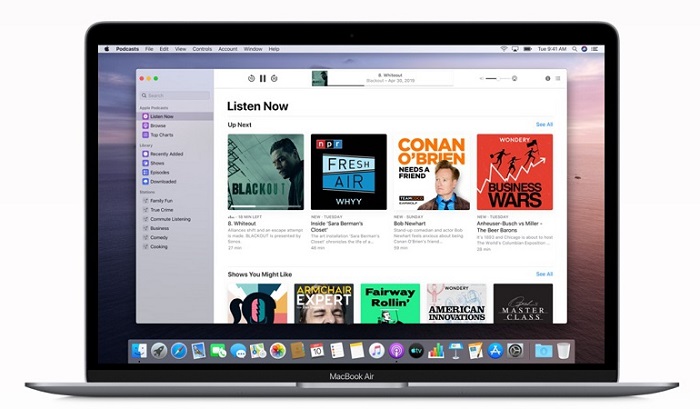
Task: Open the Anheuser-Busch vs Miller episode title
Action: point(509,227)
